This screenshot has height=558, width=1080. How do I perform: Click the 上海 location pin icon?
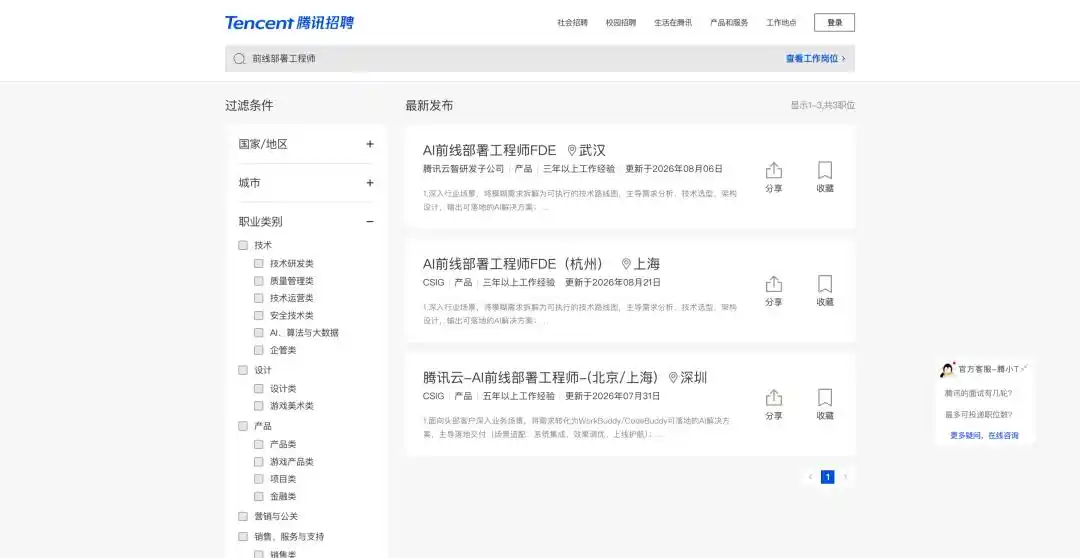[x=626, y=264]
